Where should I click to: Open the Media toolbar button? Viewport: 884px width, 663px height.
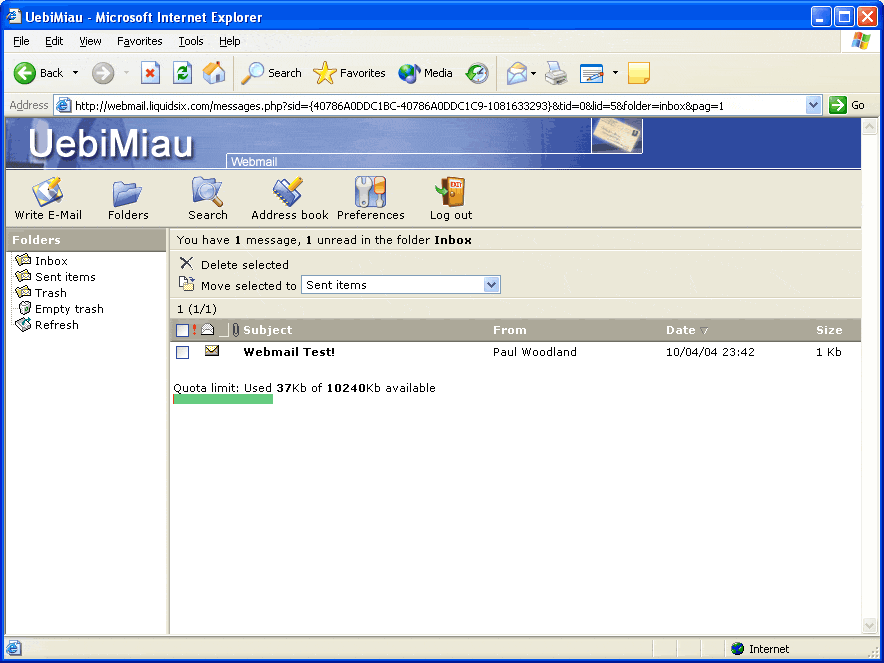click(x=425, y=73)
